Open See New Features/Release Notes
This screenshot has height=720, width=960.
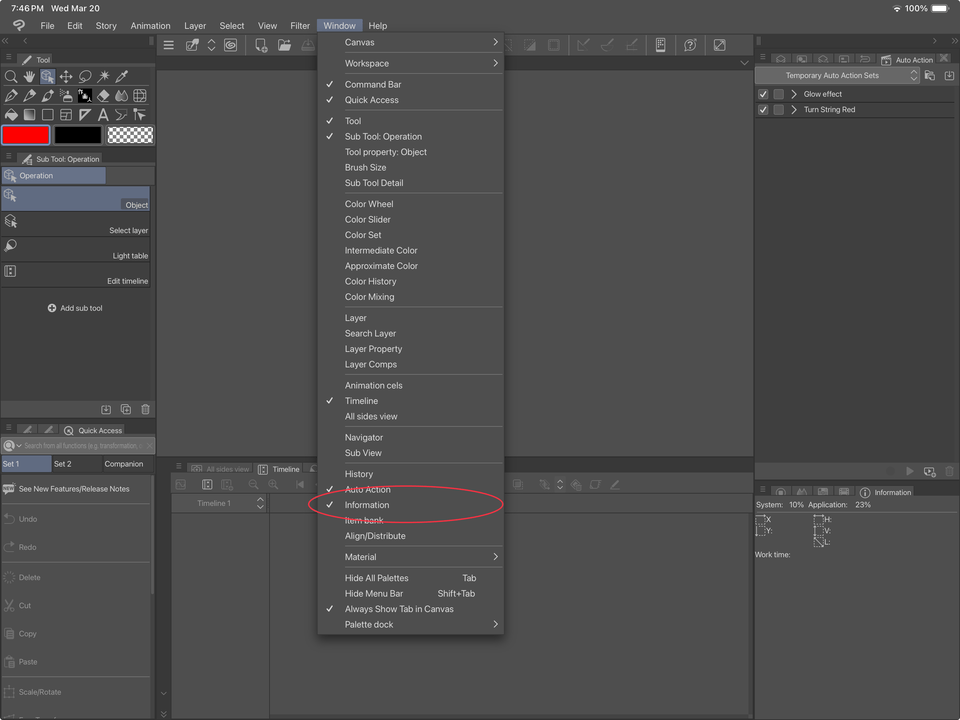[x=76, y=489]
